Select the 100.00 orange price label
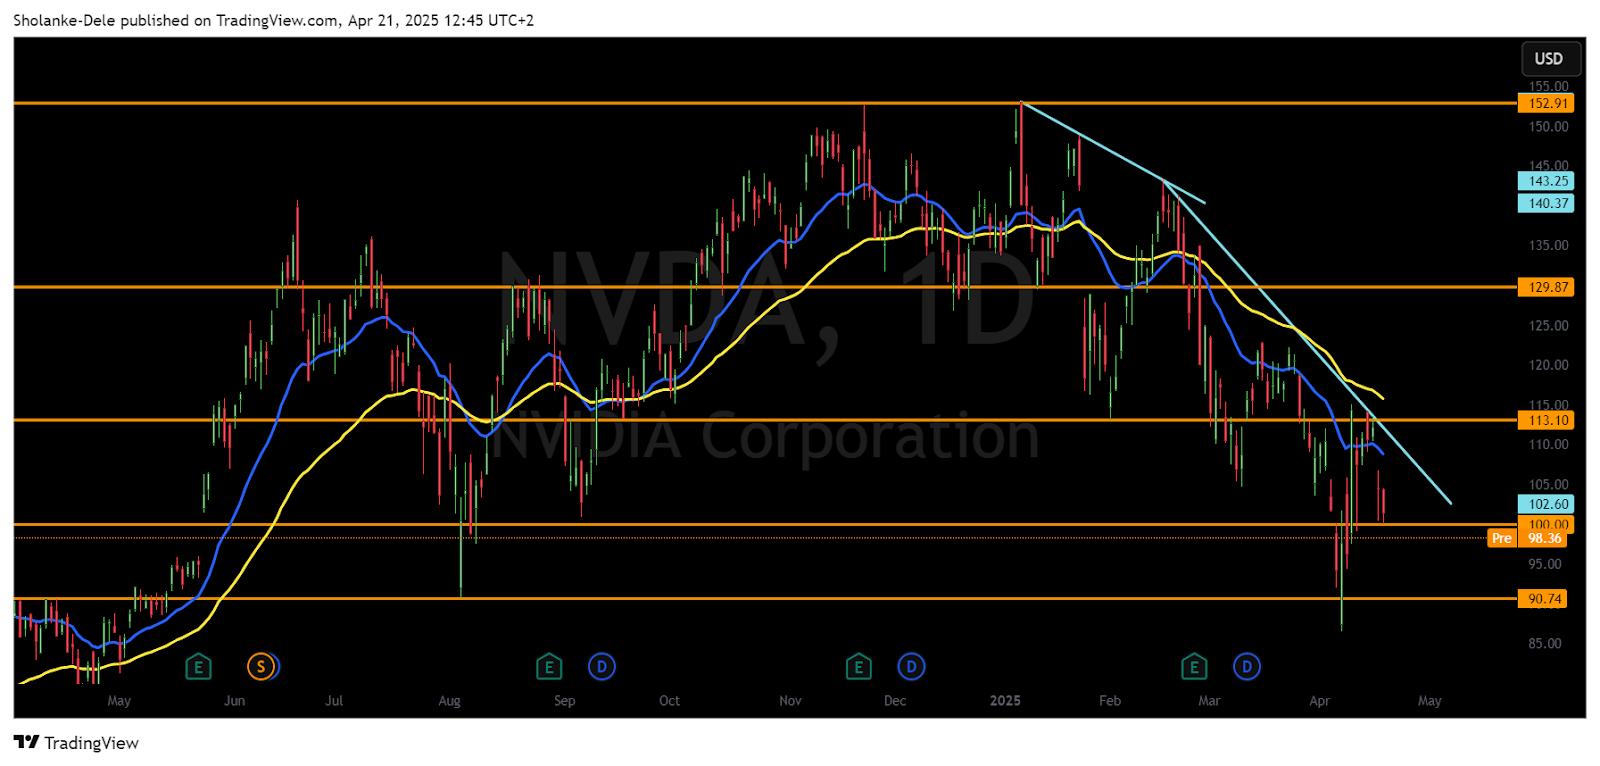 1546,524
